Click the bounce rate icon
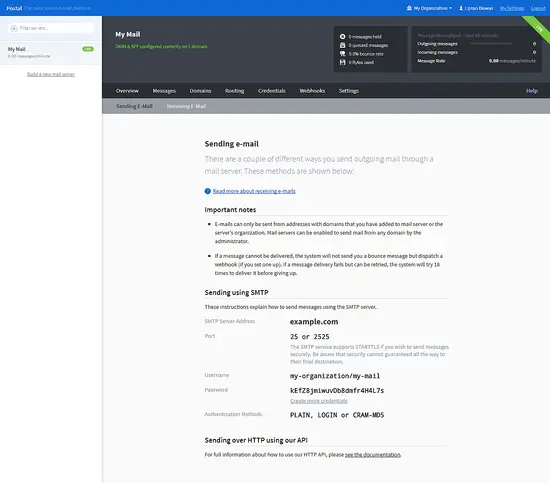550x483 pixels. (x=342, y=54)
